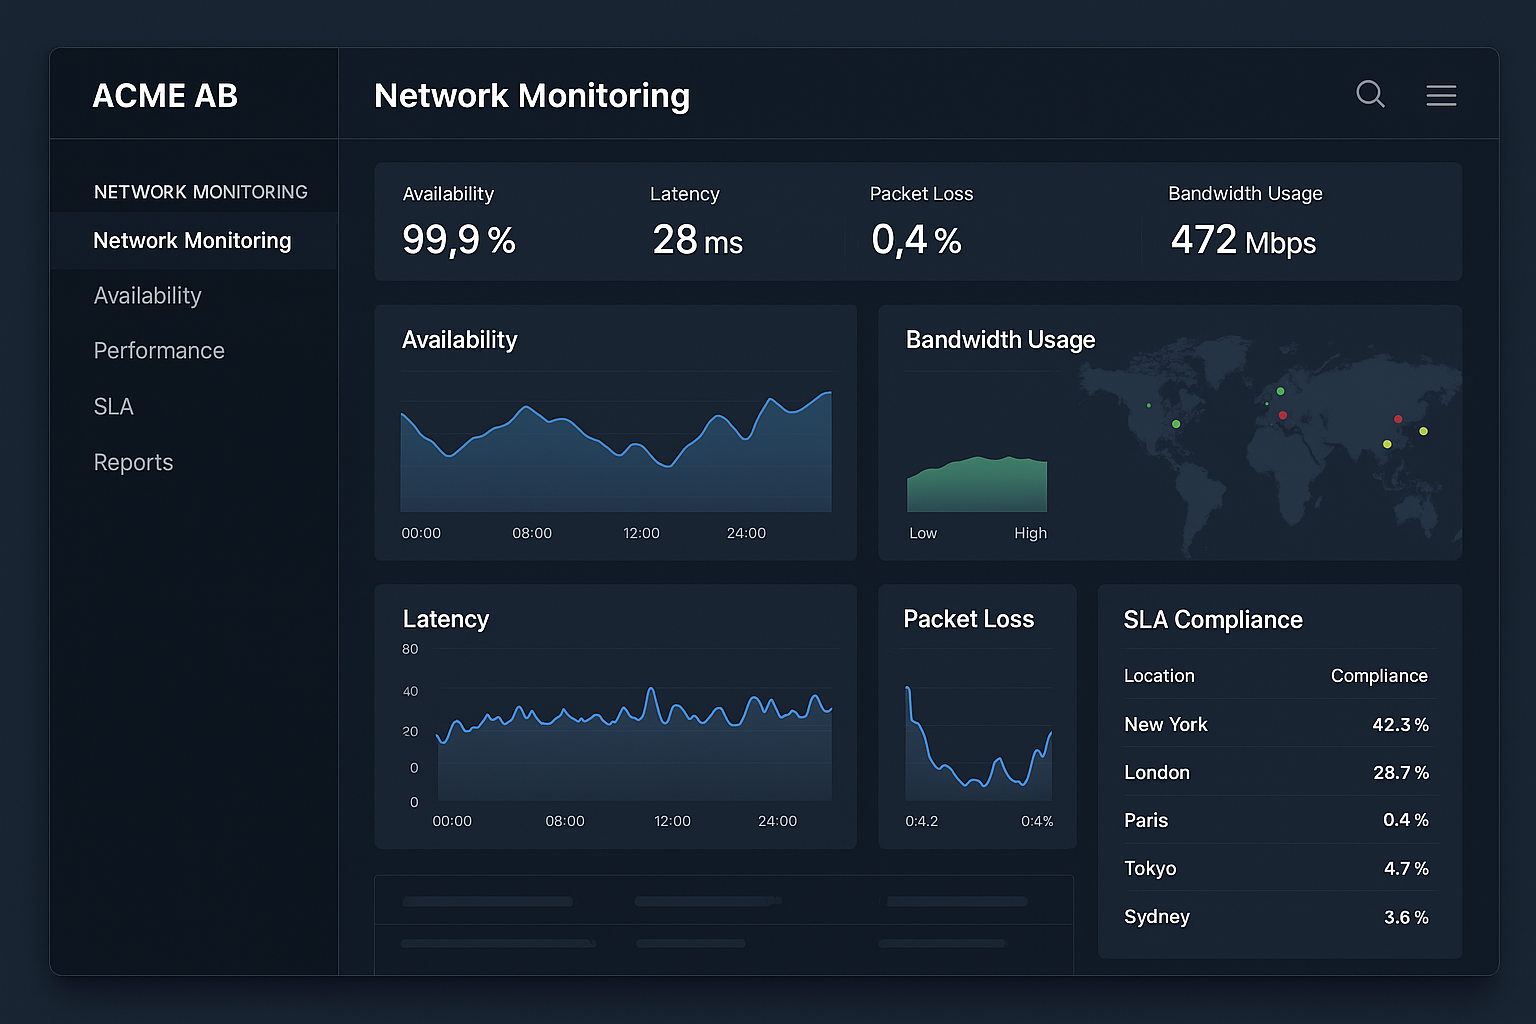Navigate to Reports
Screen dimensions: 1536x1024
(x=133, y=462)
